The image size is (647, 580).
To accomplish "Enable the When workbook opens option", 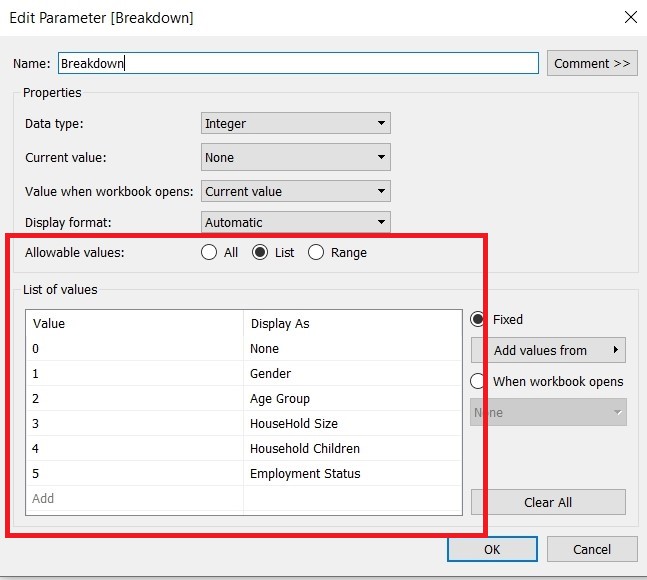I will pyautogui.click(x=479, y=381).
